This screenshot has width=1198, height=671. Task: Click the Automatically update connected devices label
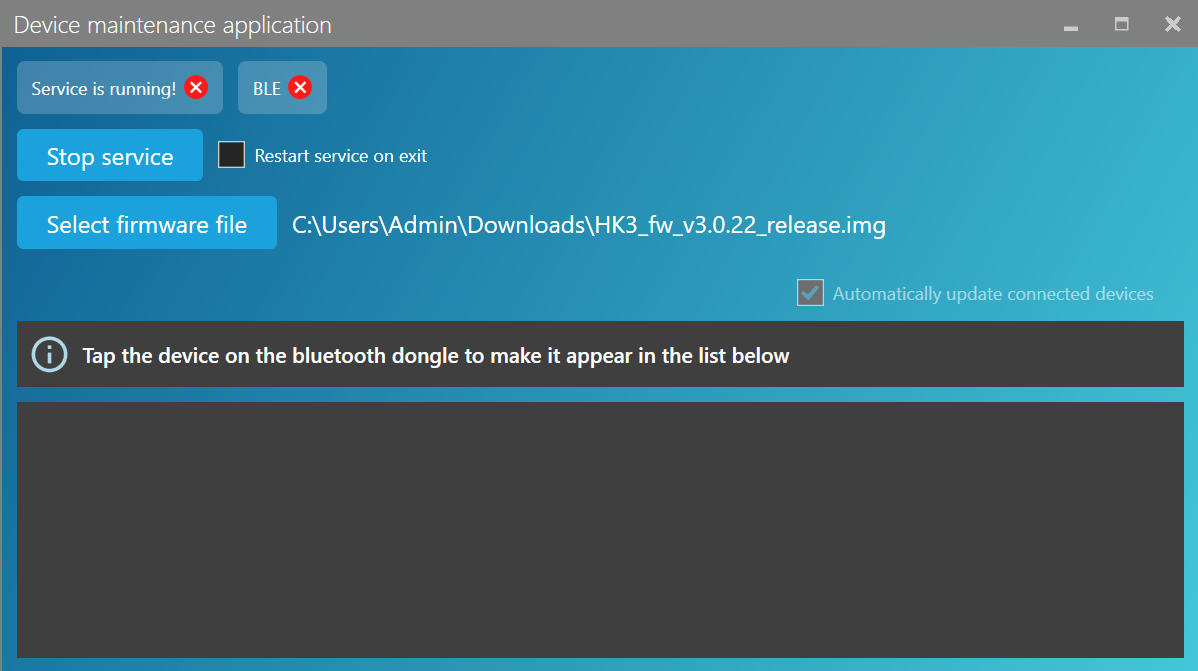point(992,294)
